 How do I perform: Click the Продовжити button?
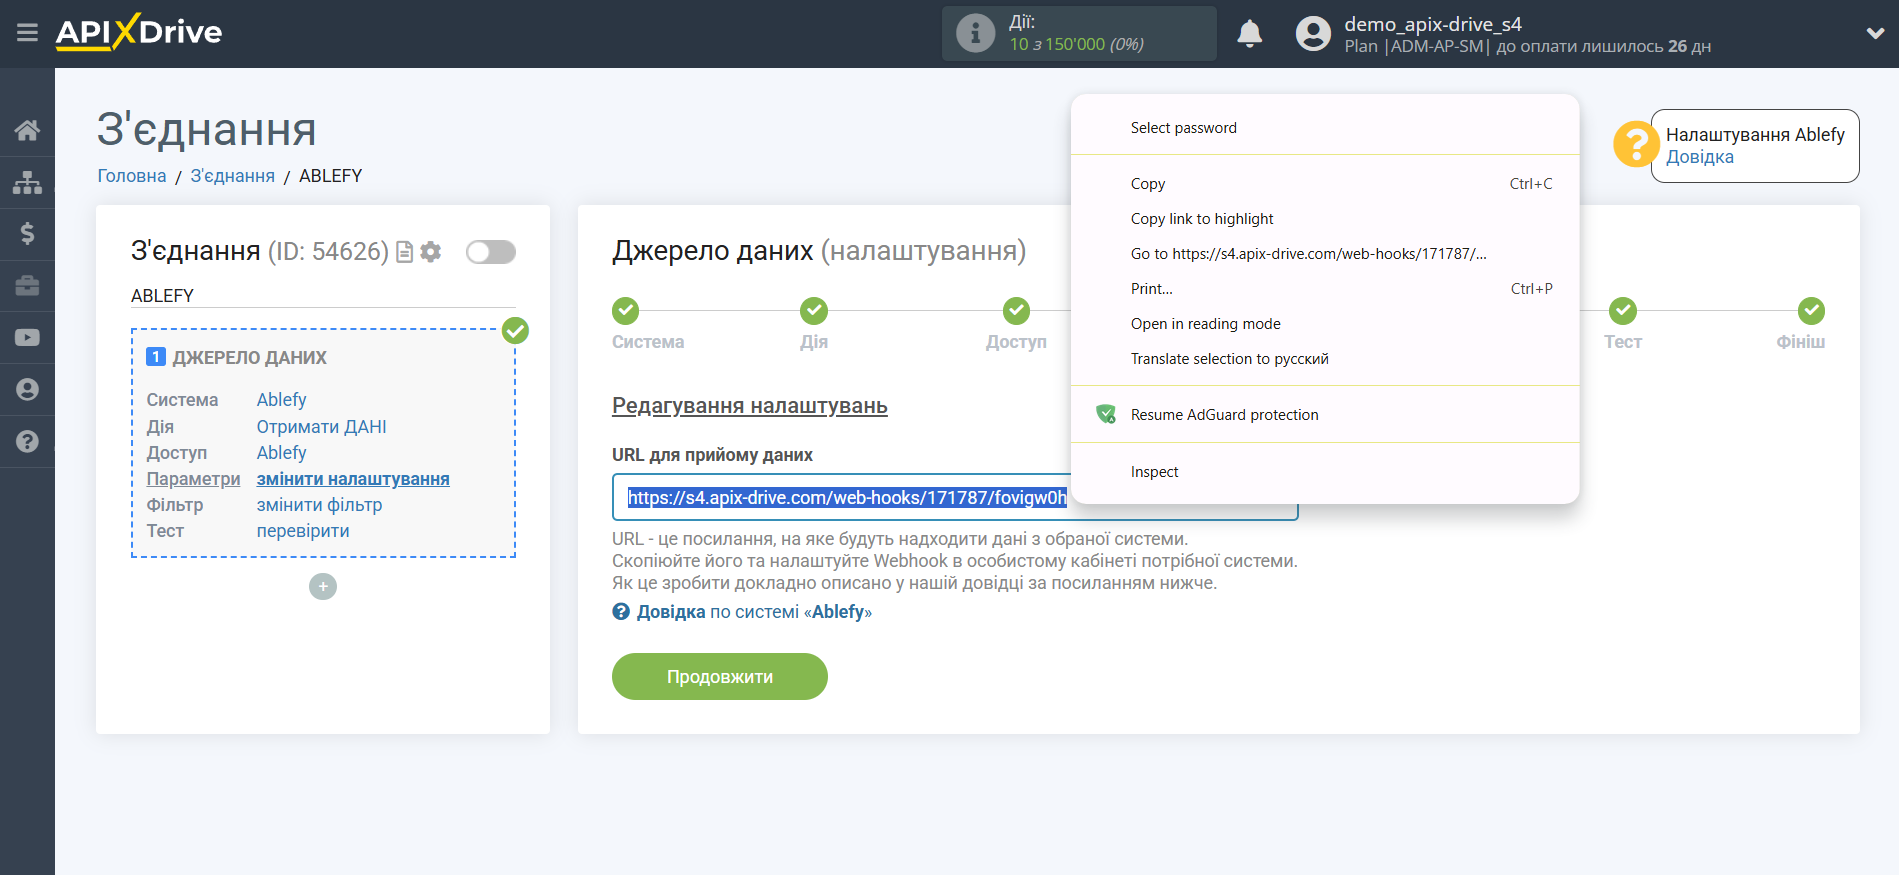720,677
